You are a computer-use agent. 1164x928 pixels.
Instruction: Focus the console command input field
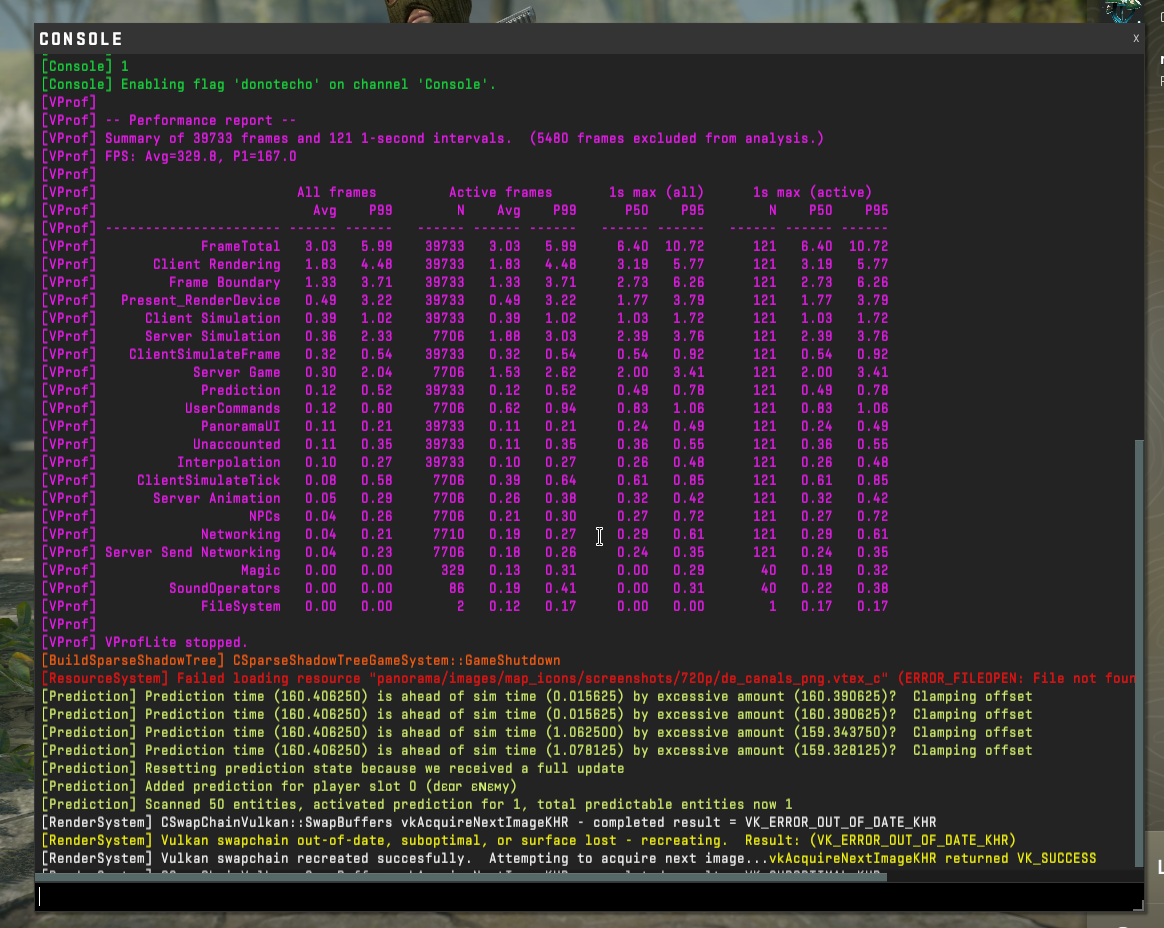[589, 896]
